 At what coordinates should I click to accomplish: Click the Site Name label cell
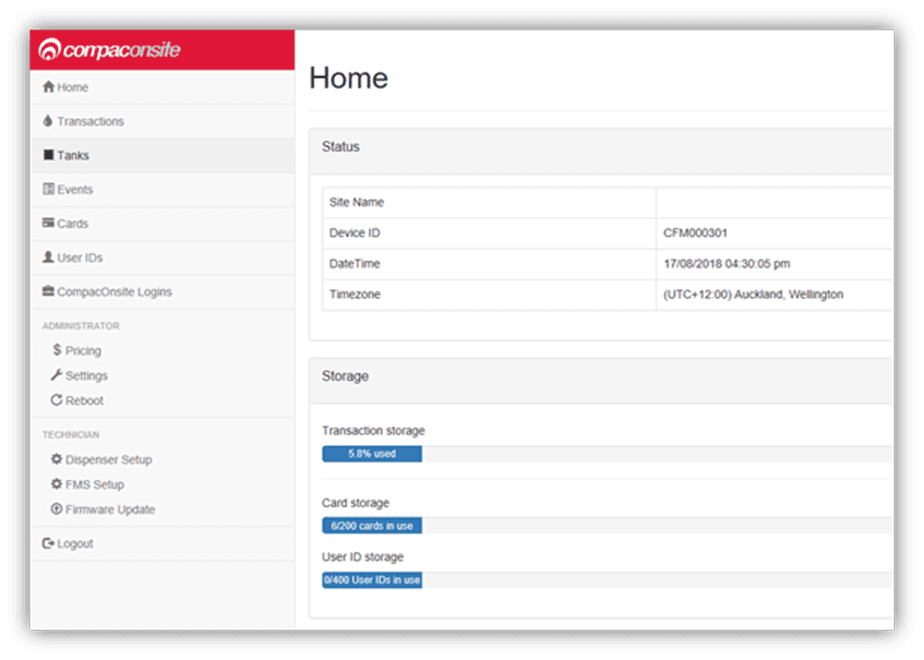click(x=489, y=203)
